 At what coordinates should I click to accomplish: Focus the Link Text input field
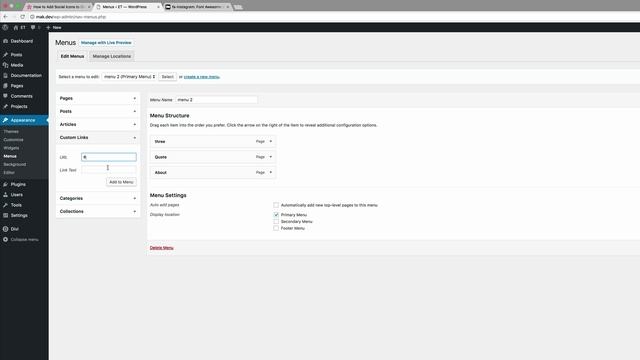pos(109,170)
